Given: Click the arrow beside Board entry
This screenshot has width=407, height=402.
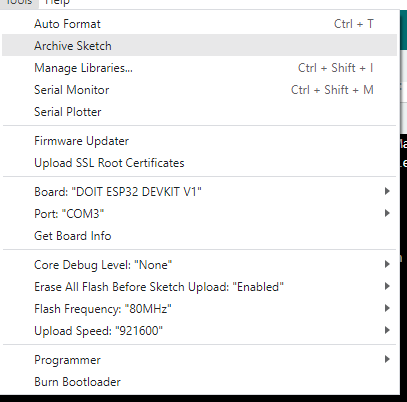Looking at the screenshot, I should [387, 191].
